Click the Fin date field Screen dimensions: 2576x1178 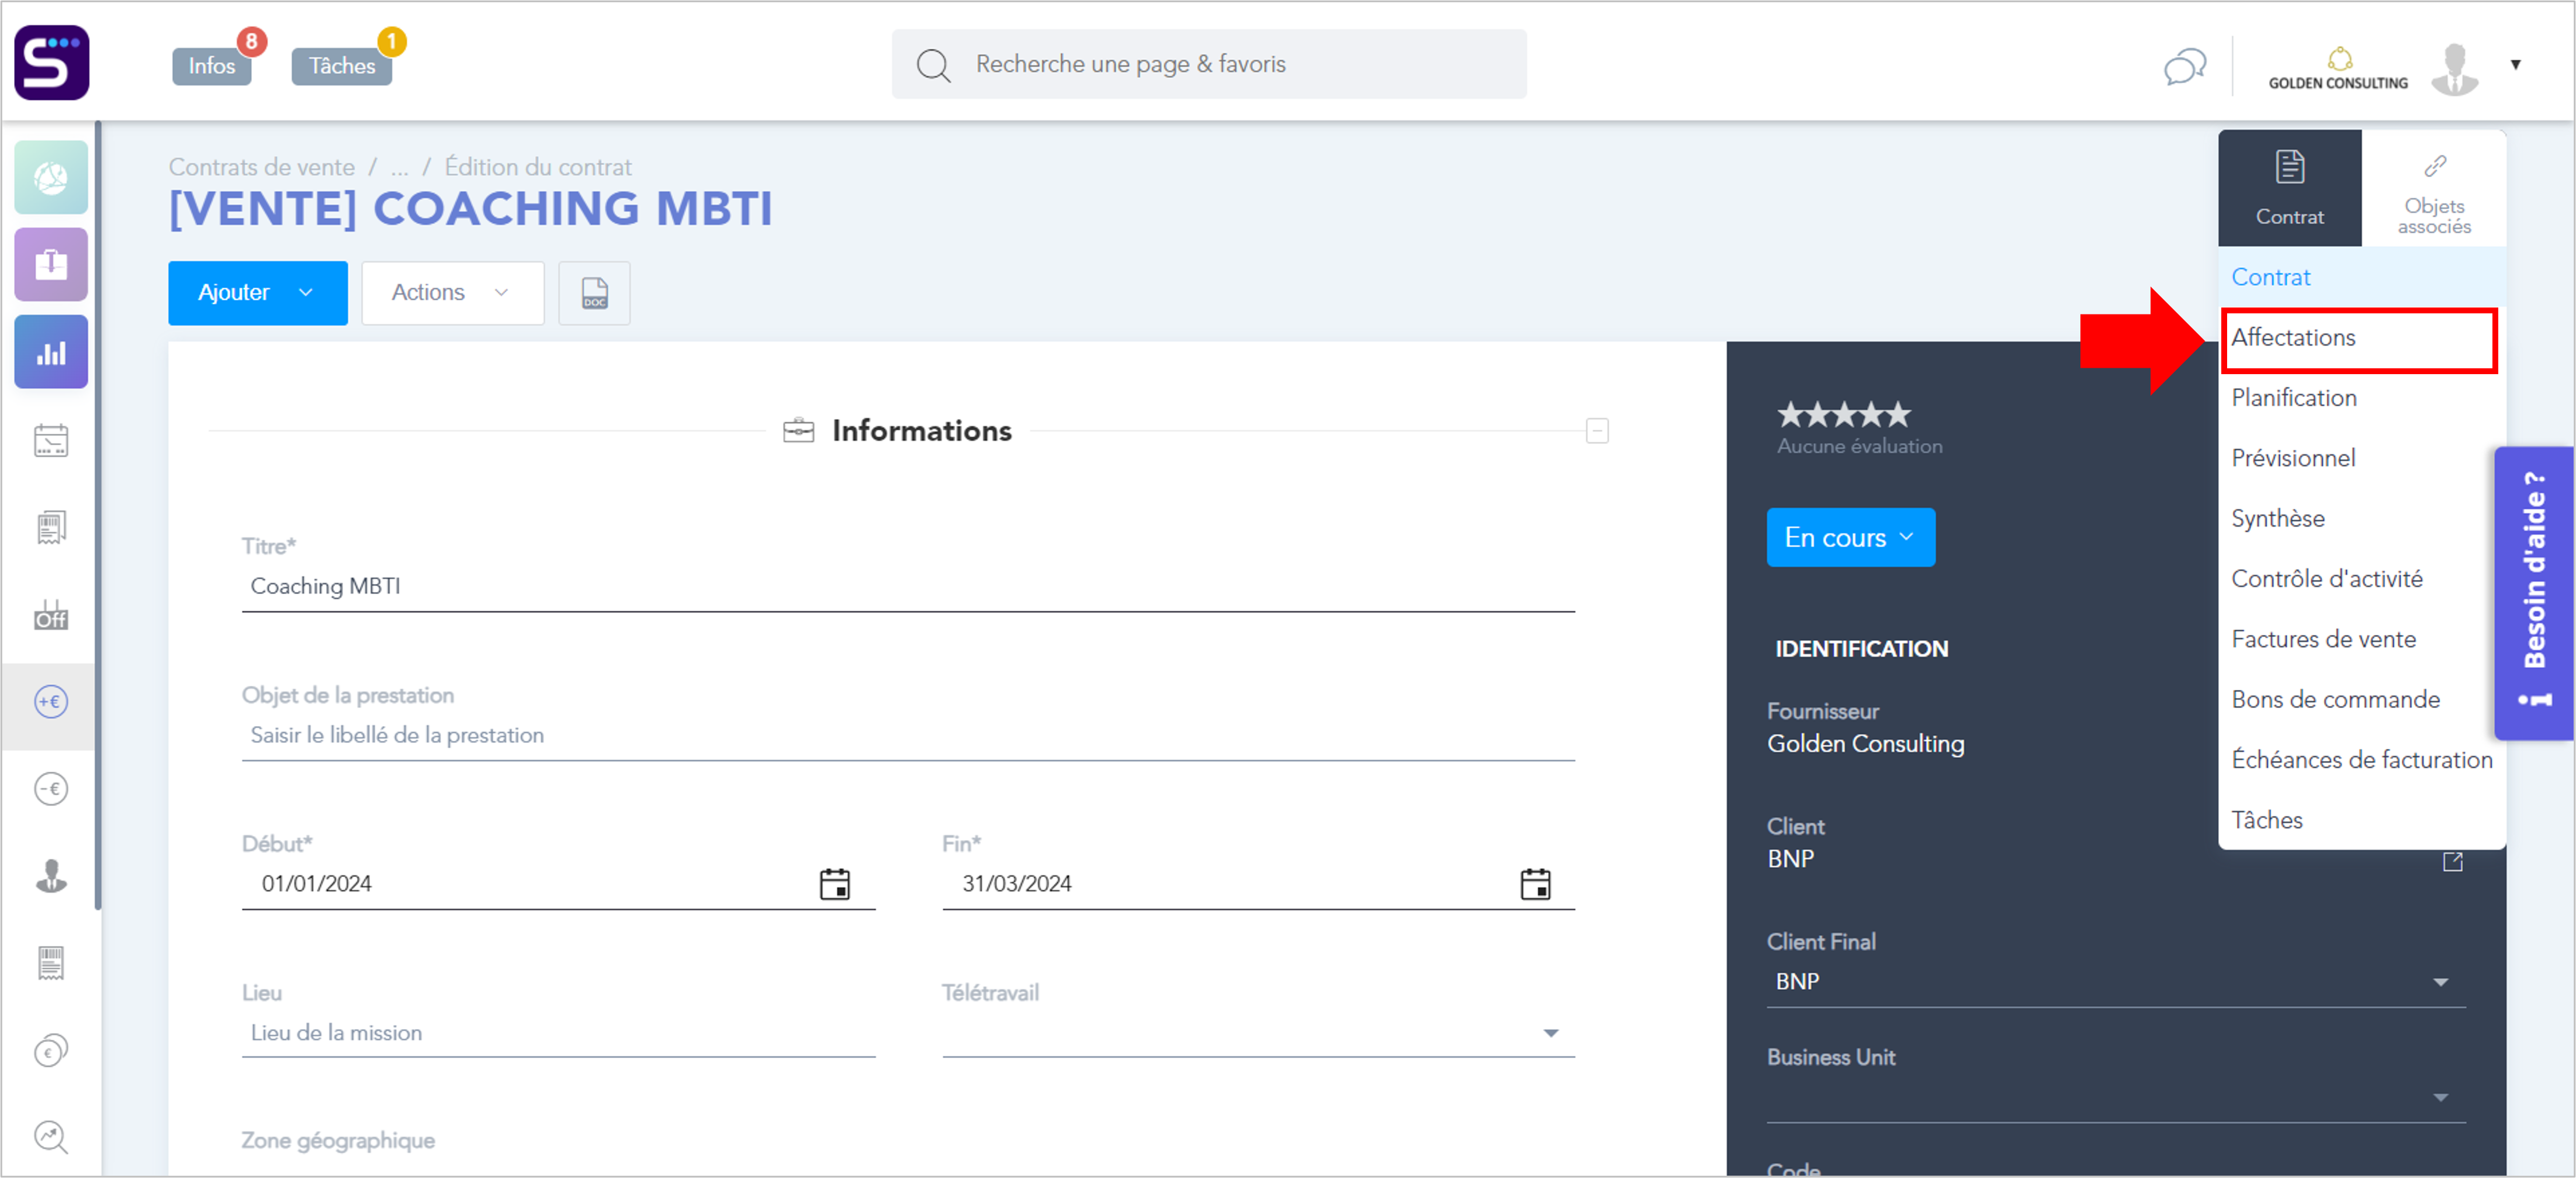[x=1258, y=884]
